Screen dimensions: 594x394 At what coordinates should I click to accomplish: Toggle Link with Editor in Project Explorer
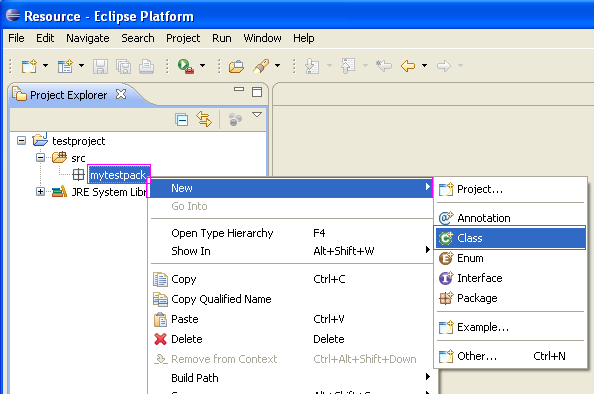click(x=204, y=119)
